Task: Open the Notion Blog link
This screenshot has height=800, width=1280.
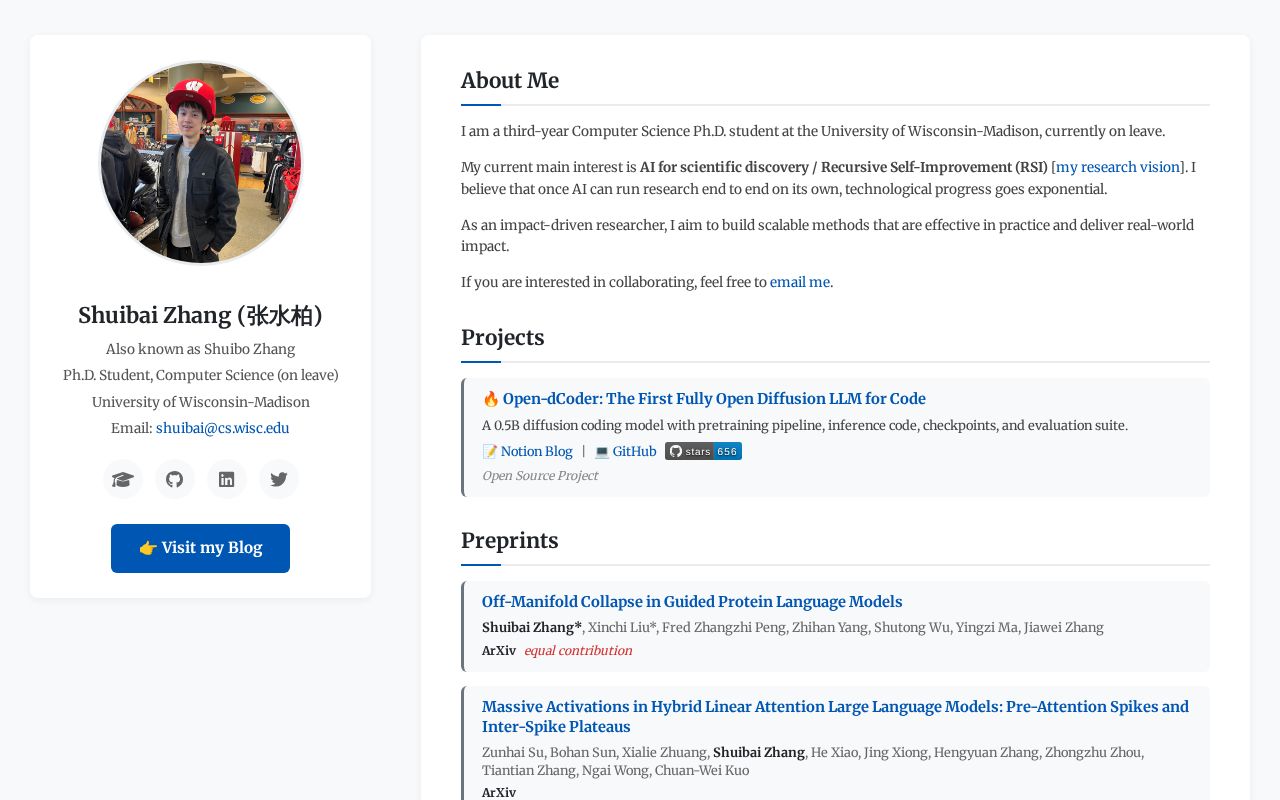Action: (536, 452)
